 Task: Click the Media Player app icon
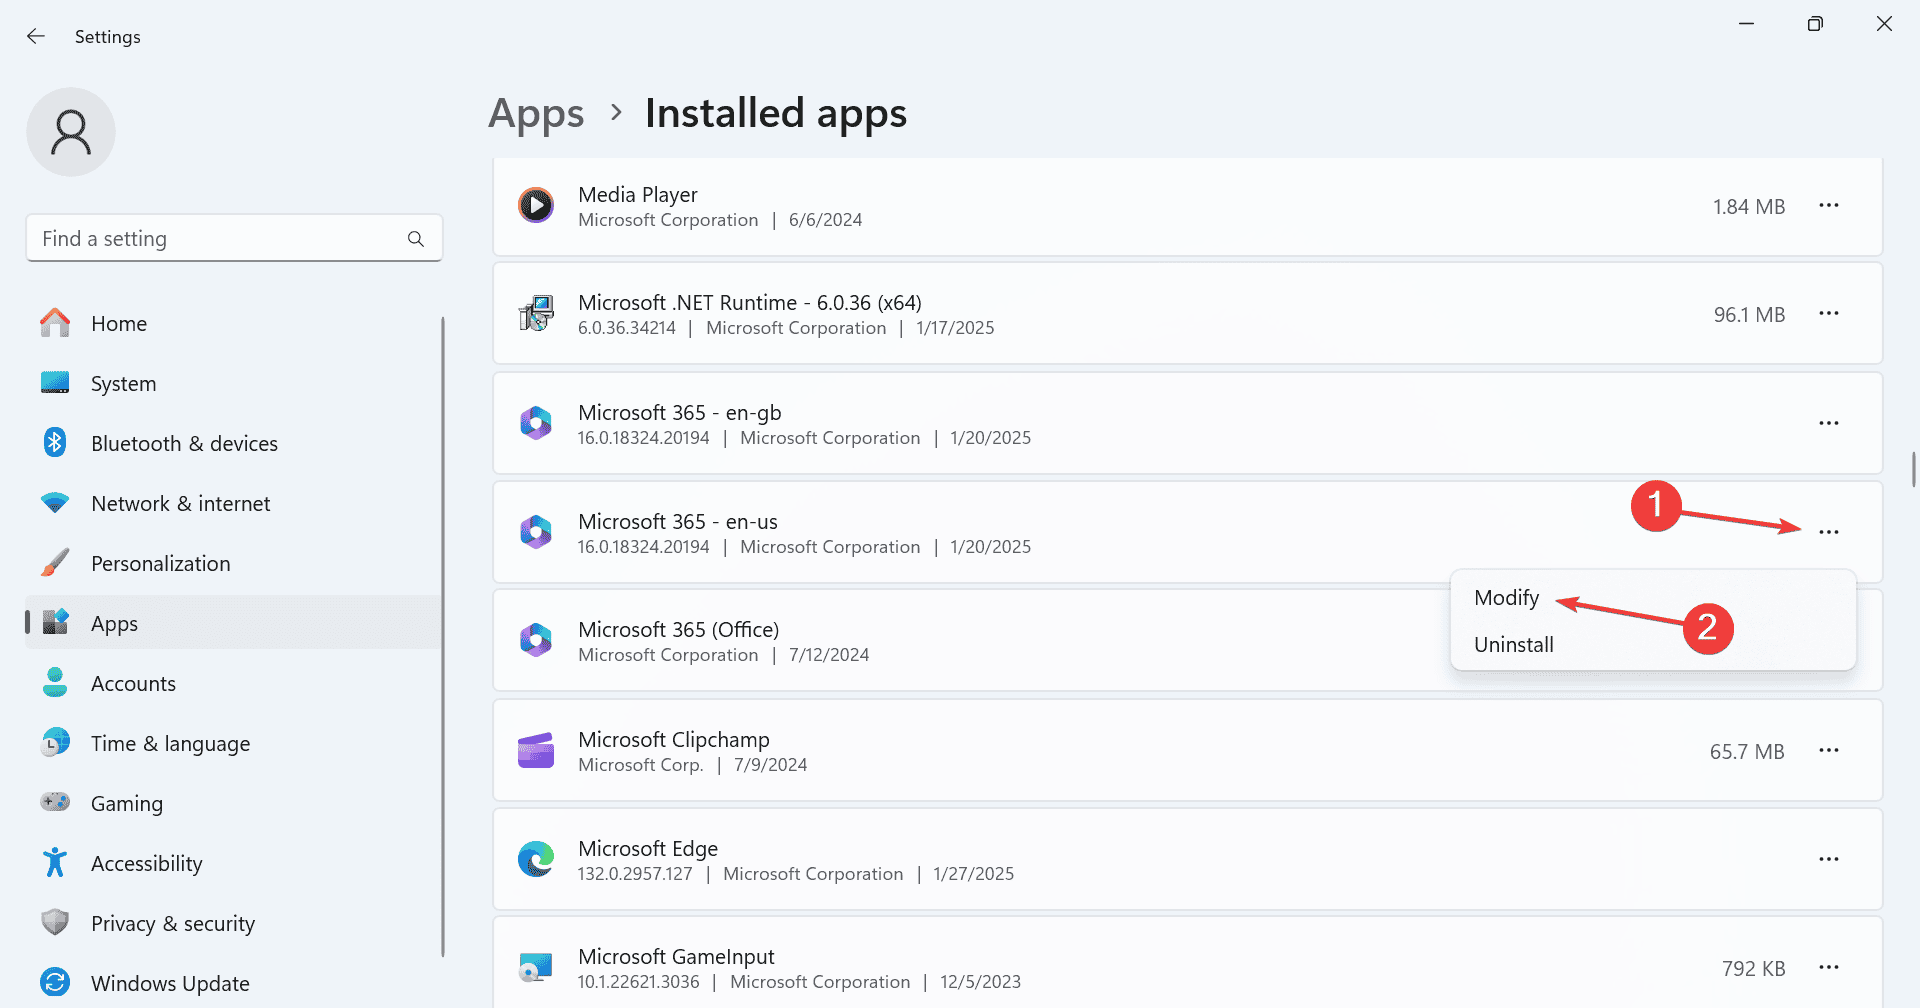coord(536,206)
